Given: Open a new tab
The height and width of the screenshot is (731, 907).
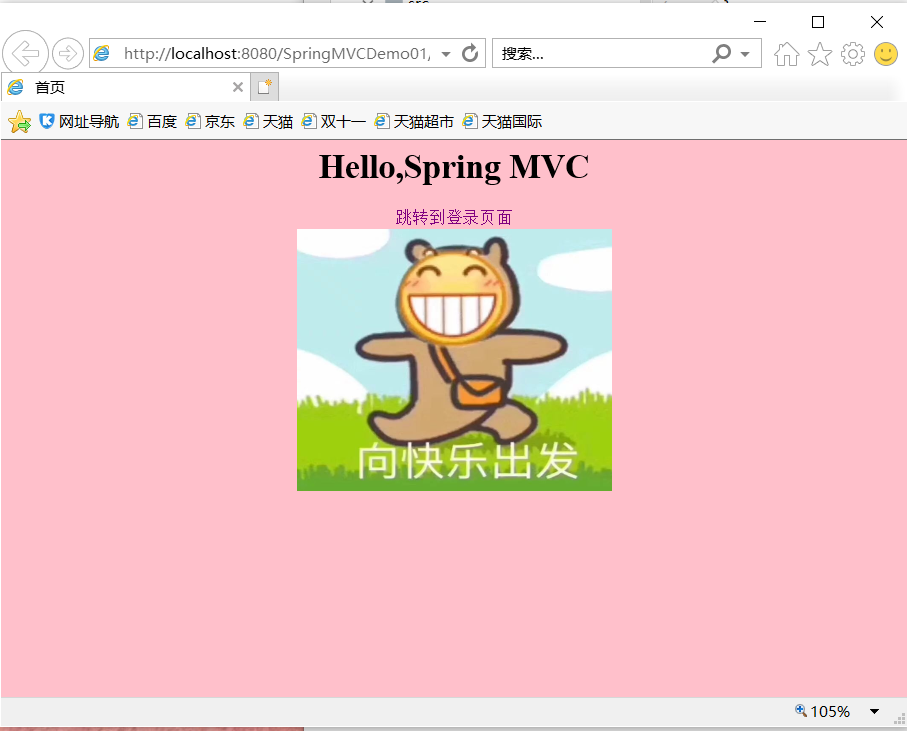Looking at the screenshot, I should 264,87.
